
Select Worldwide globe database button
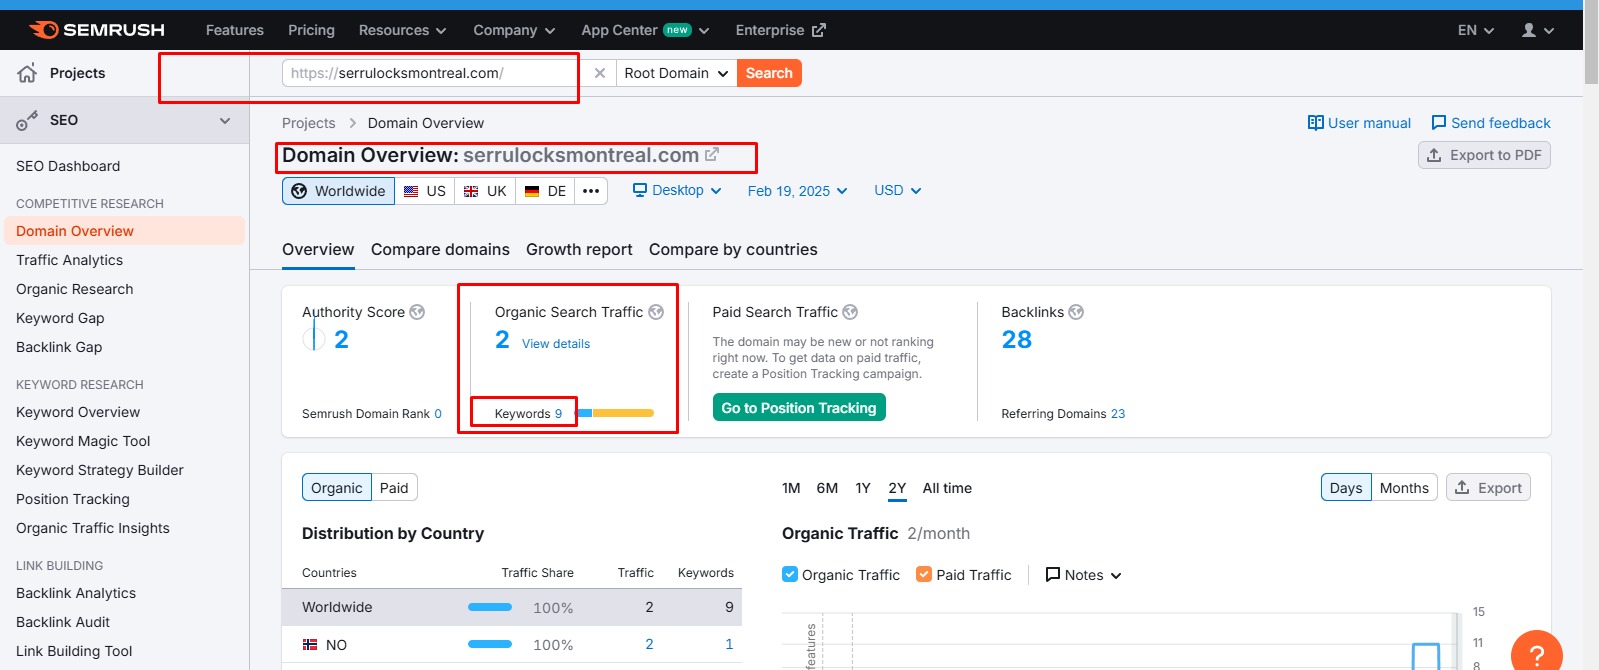pos(338,191)
